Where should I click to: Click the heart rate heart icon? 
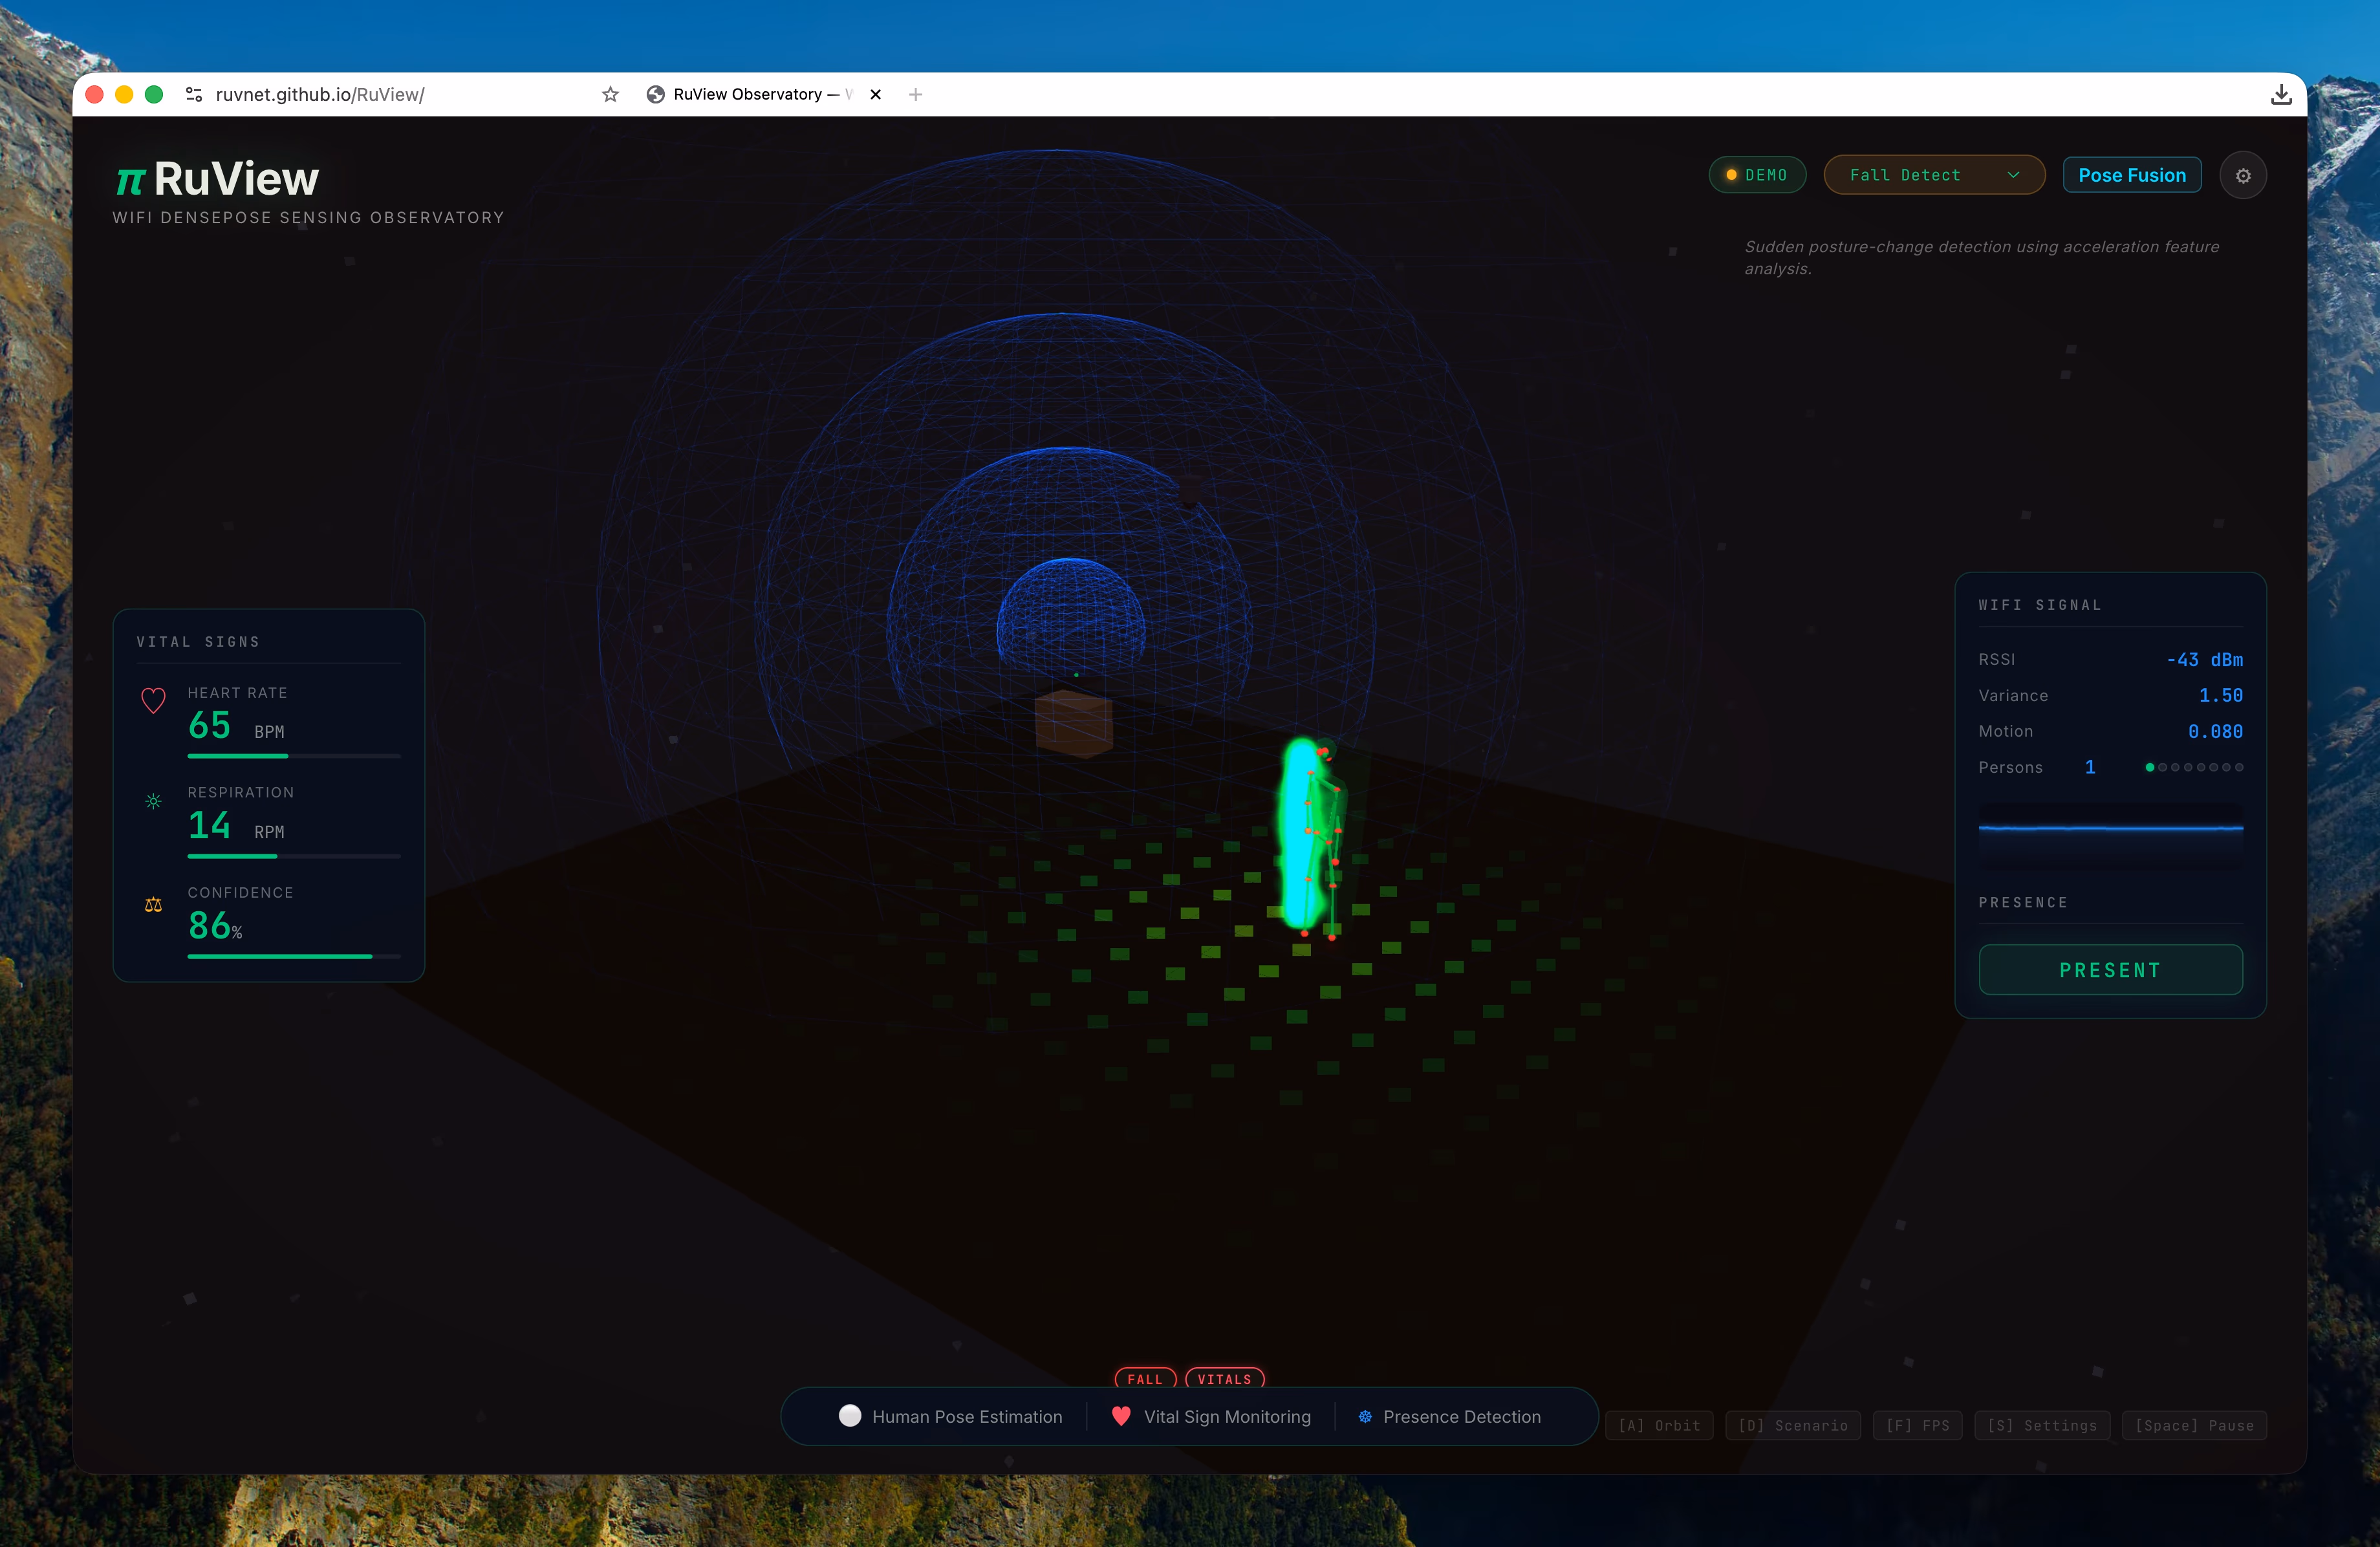pyautogui.click(x=153, y=700)
